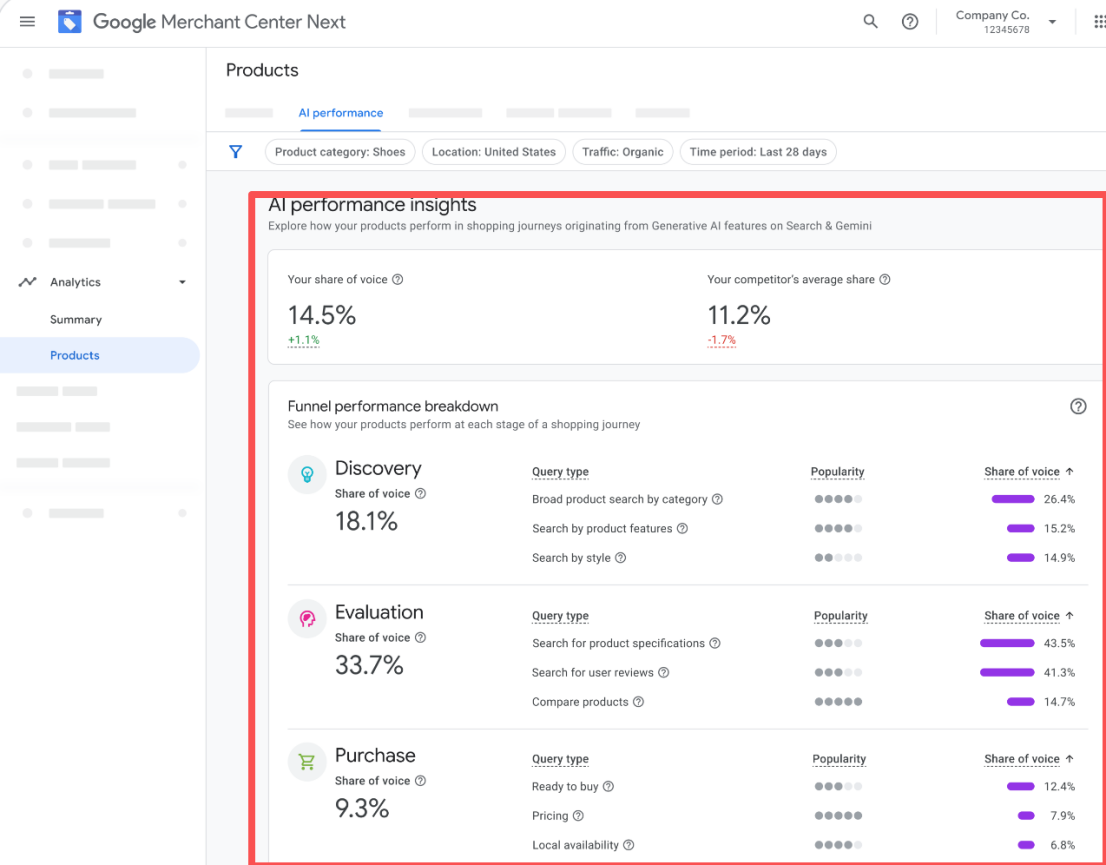Image resolution: width=1106 pixels, height=865 pixels.
Task: Click help icon next to Search by style
Action: click(621, 558)
